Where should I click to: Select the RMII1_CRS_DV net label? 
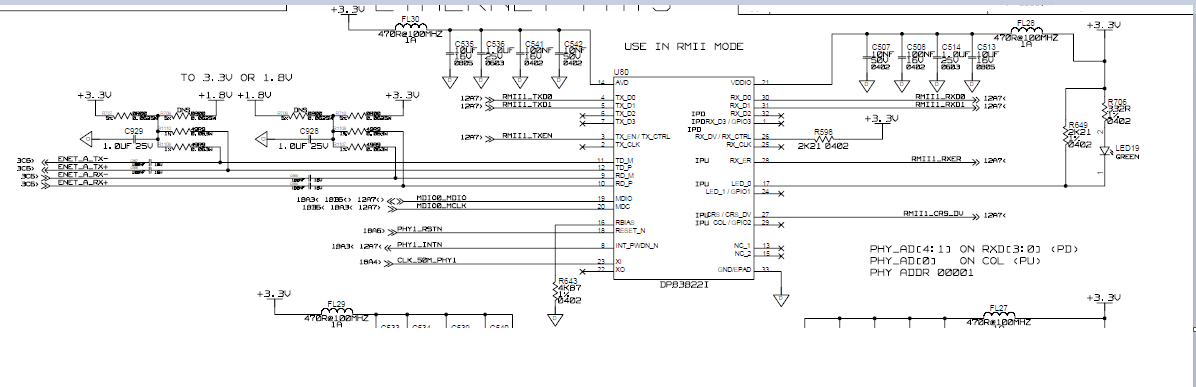[934, 214]
